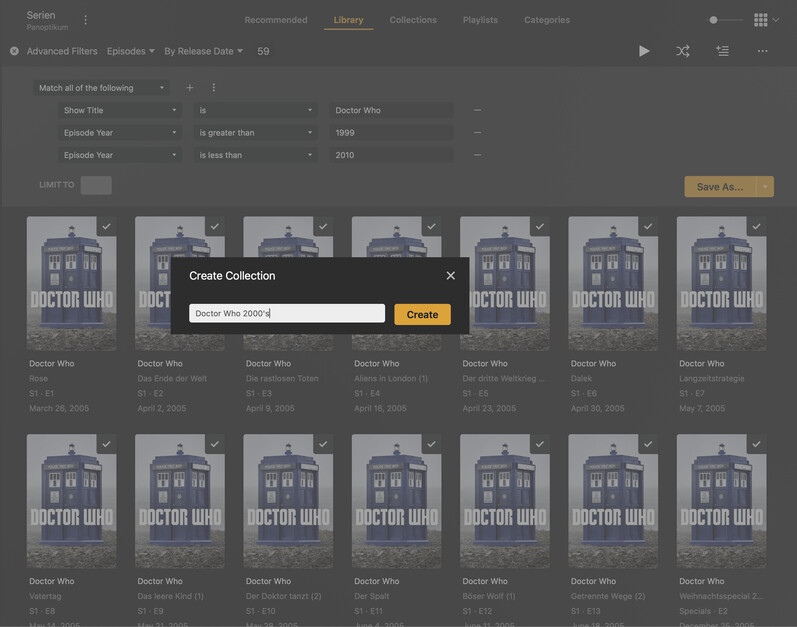Open the first Episode Year field dropdown

click(x=120, y=132)
